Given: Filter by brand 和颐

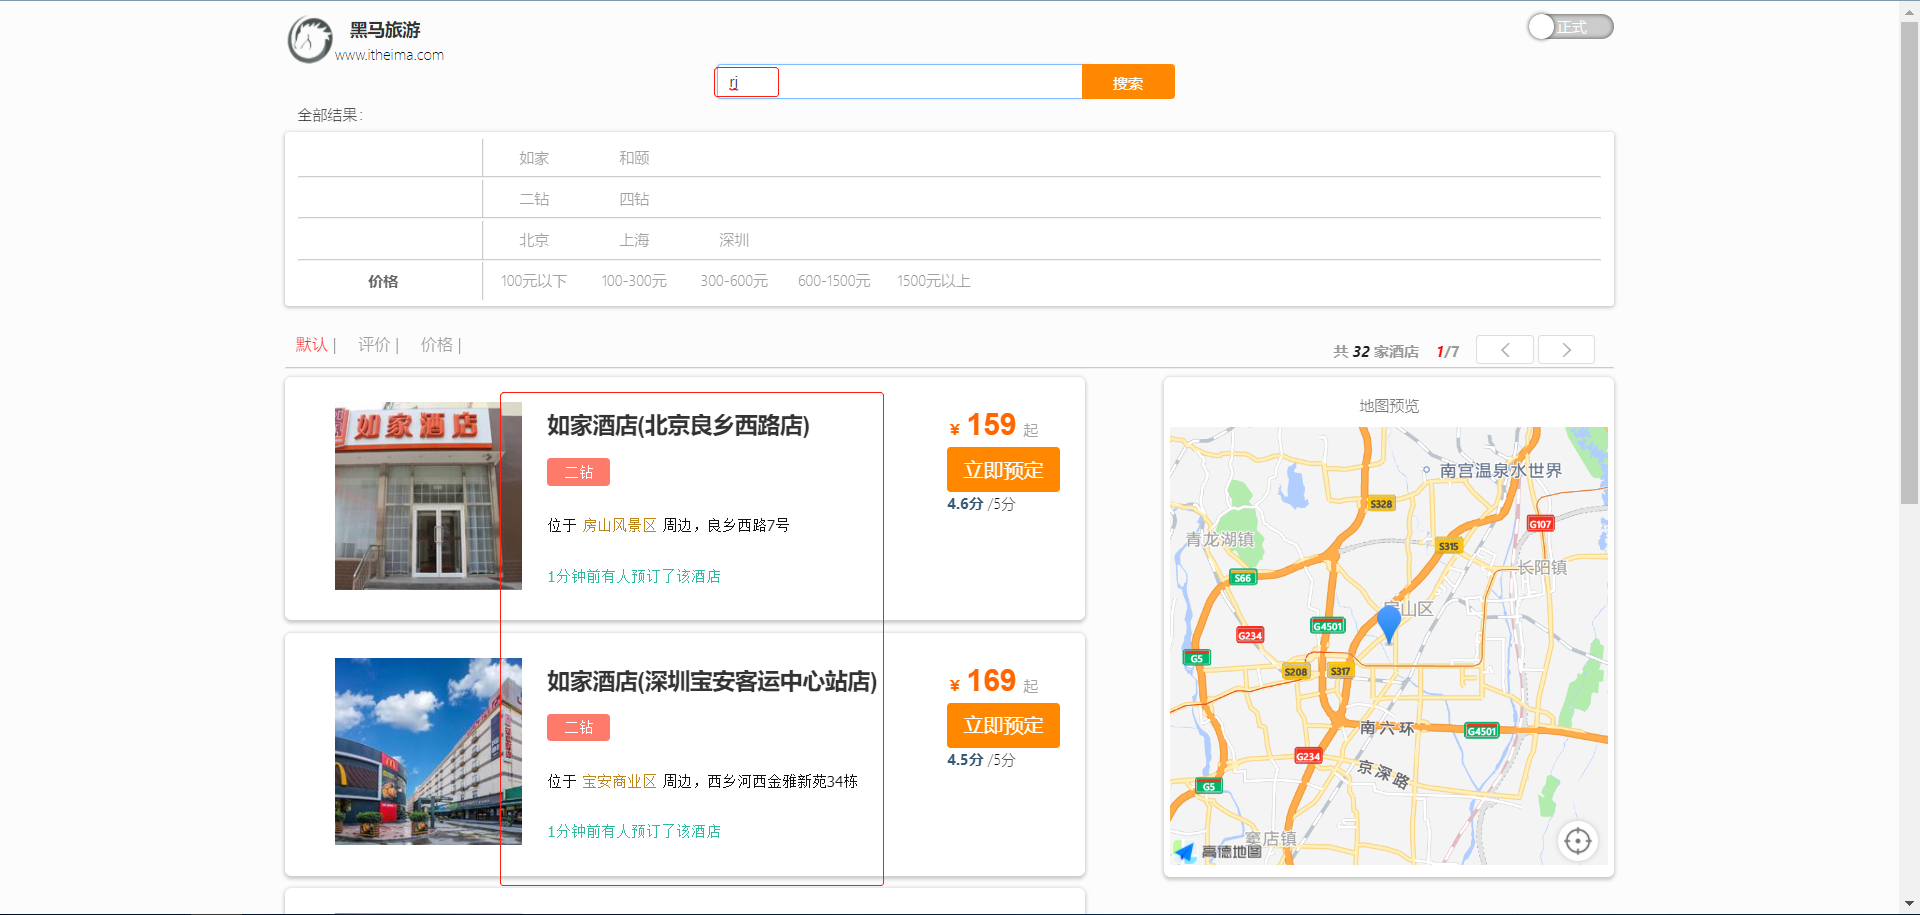Looking at the screenshot, I should [x=634, y=158].
